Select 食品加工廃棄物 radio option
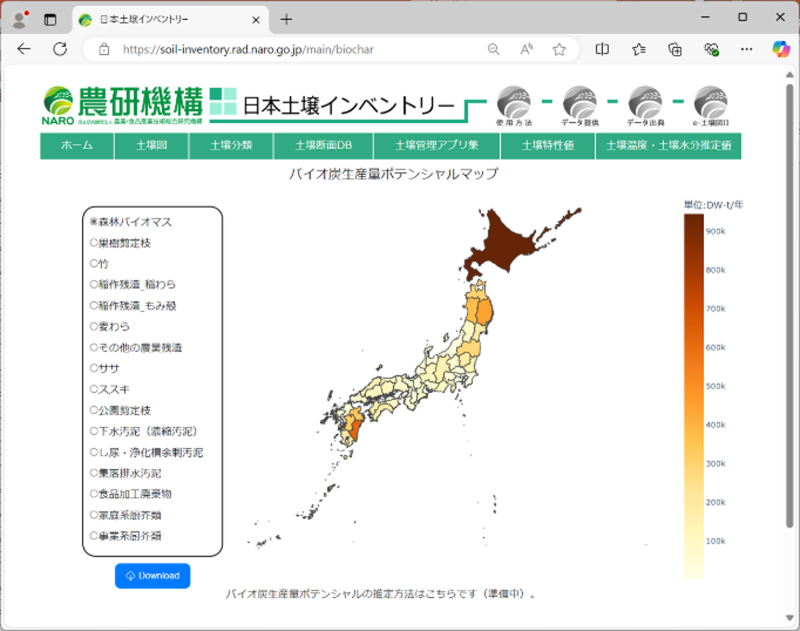This screenshot has width=800, height=631. pos(93,494)
